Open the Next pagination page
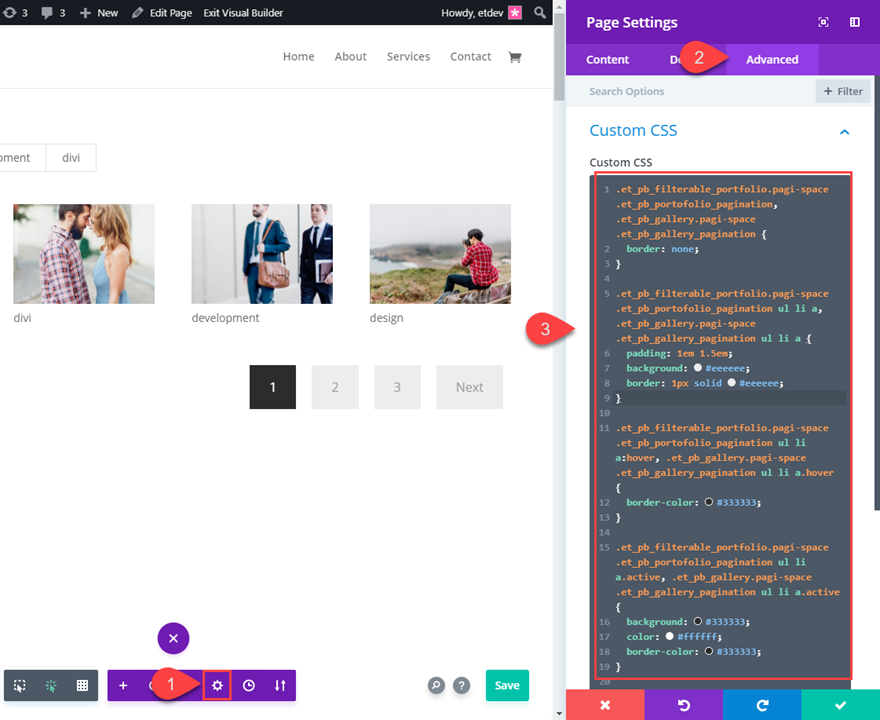The image size is (880, 720). tap(469, 387)
